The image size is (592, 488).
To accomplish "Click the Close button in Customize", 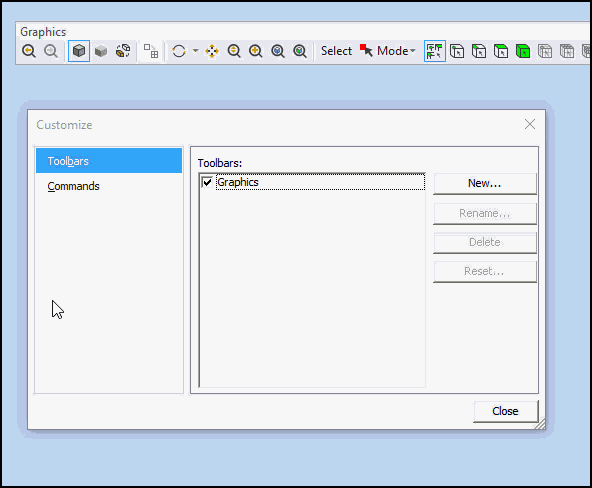I will point(506,411).
